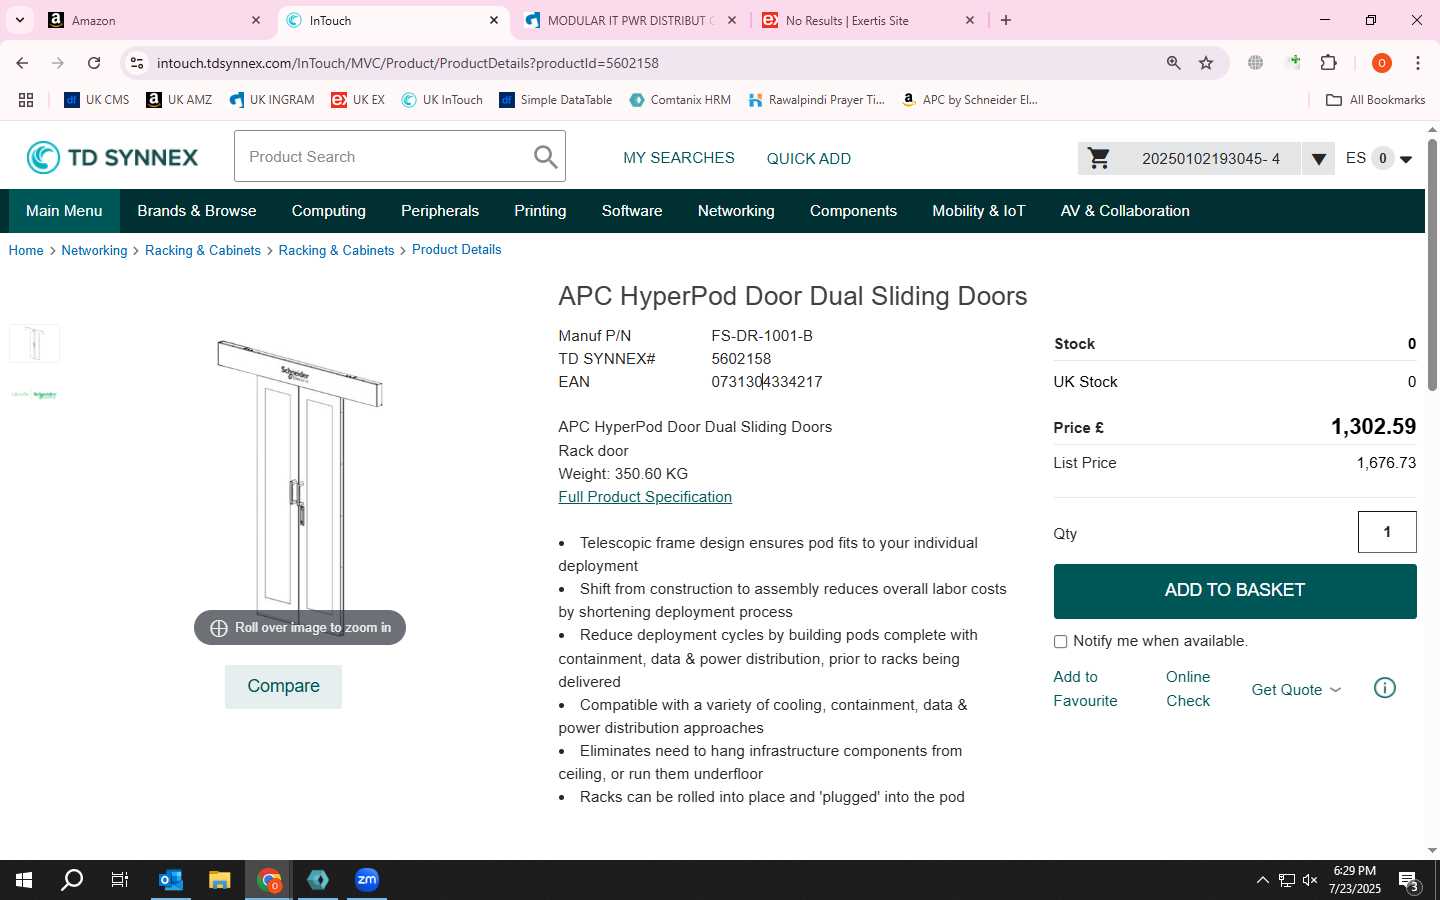Image resolution: width=1440 pixels, height=900 pixels.
Task: Open MY SEARCHES
Action: coord(679,158)
